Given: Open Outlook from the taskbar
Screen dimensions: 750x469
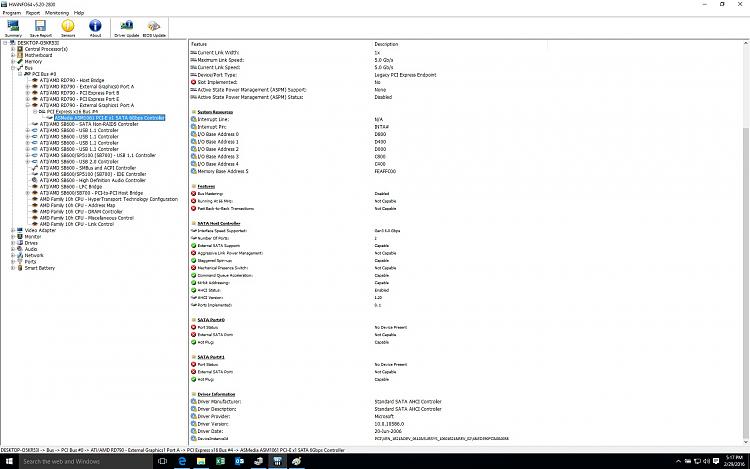Looking at the screenshot, I should [239, 461].
